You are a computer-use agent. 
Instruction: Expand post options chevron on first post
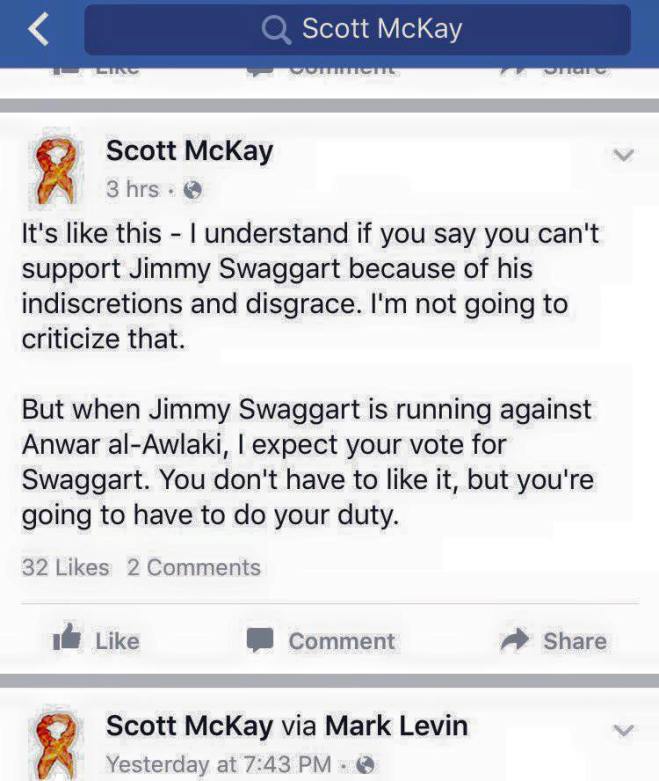click(x=623, y=155)
